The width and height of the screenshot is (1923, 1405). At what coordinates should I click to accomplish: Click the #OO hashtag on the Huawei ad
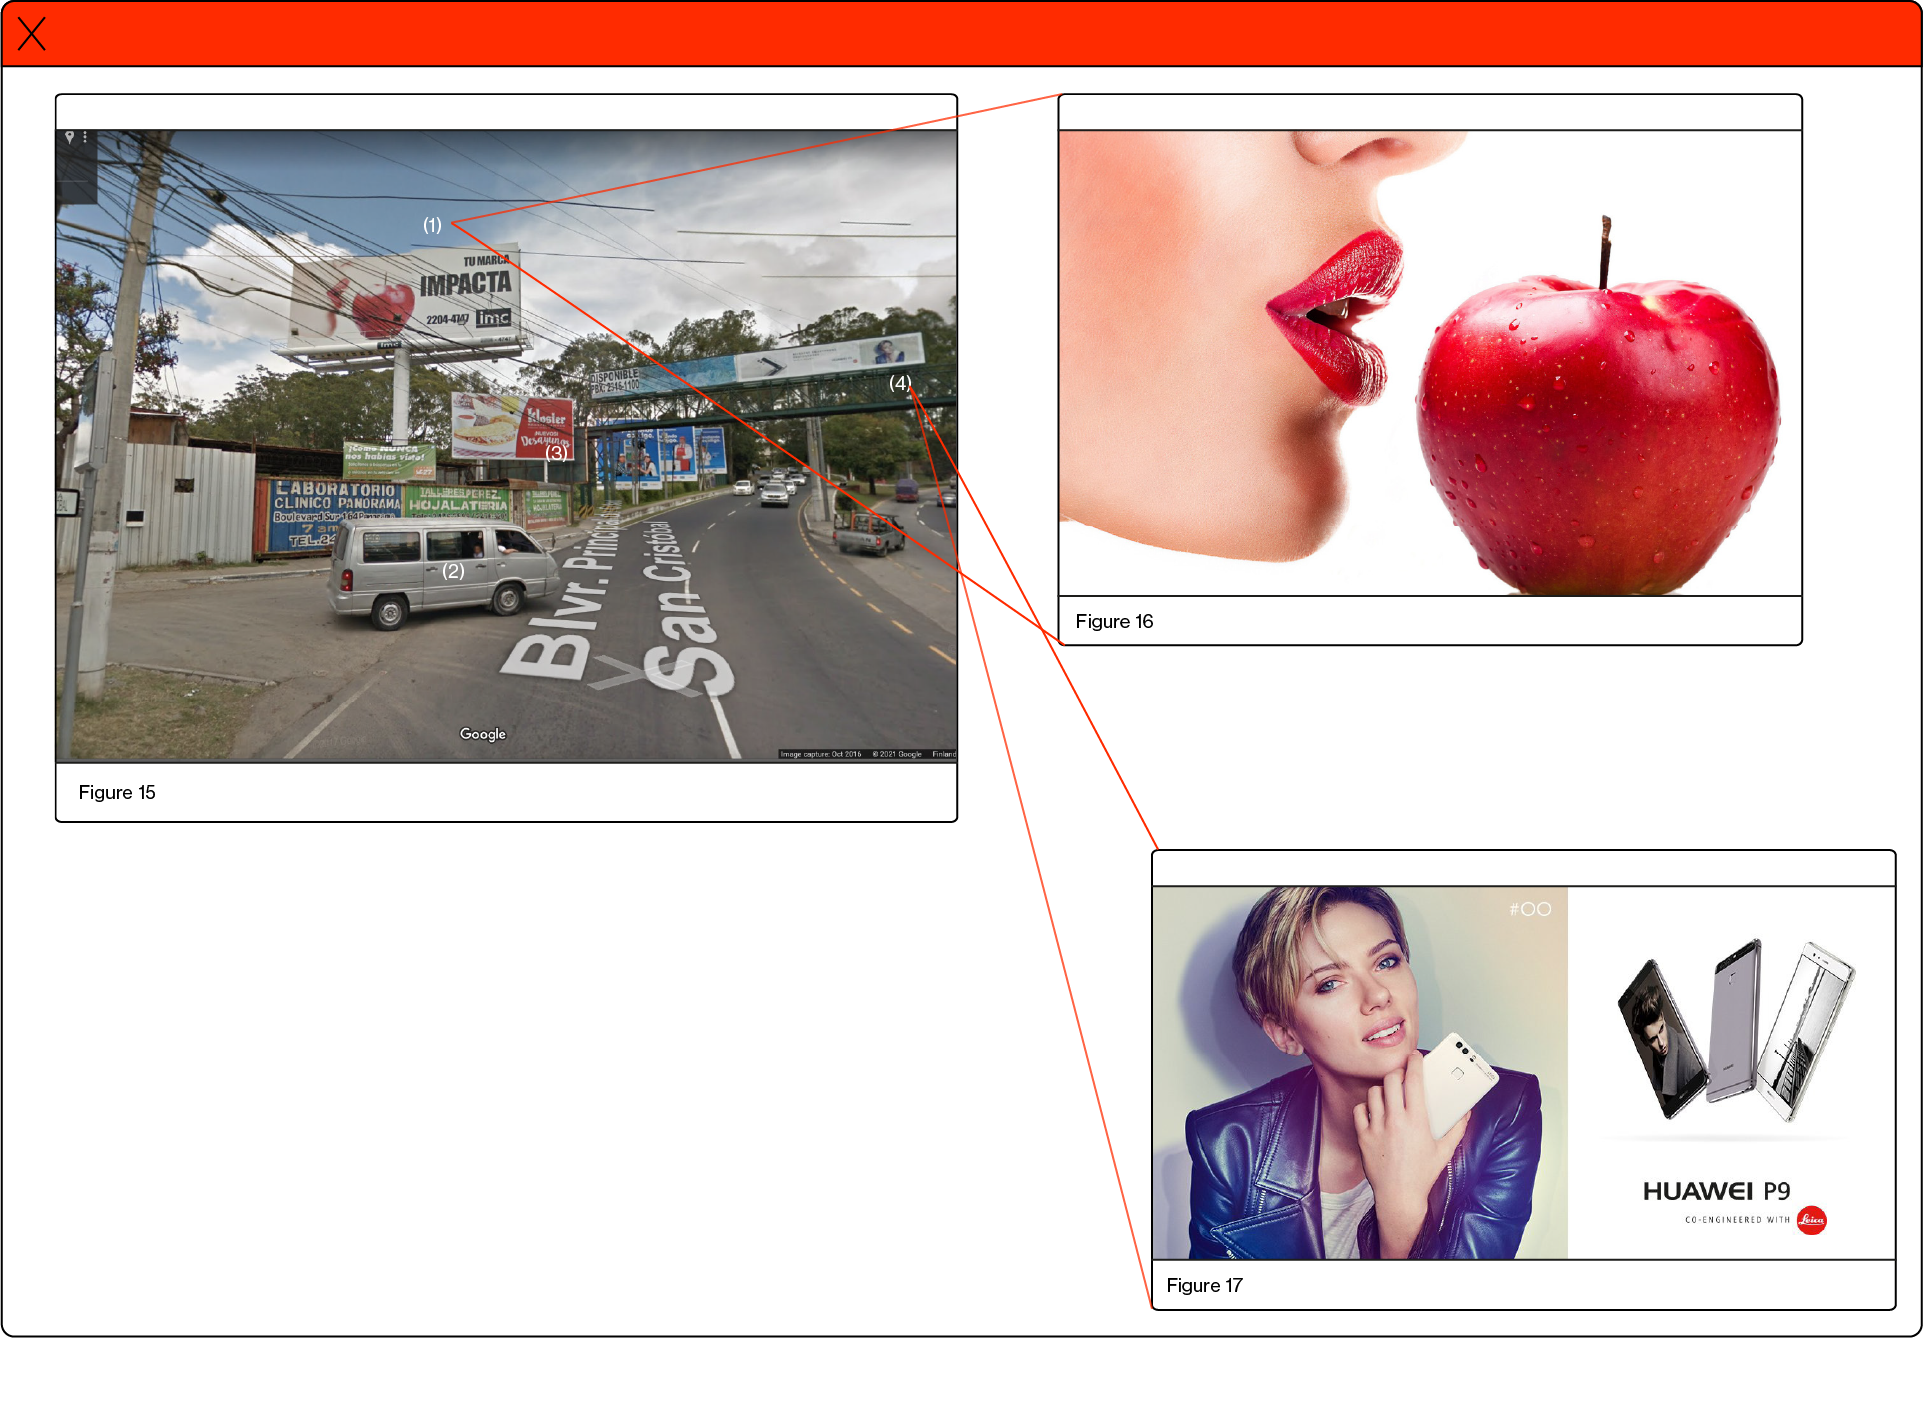click(x=1530, y=909)
